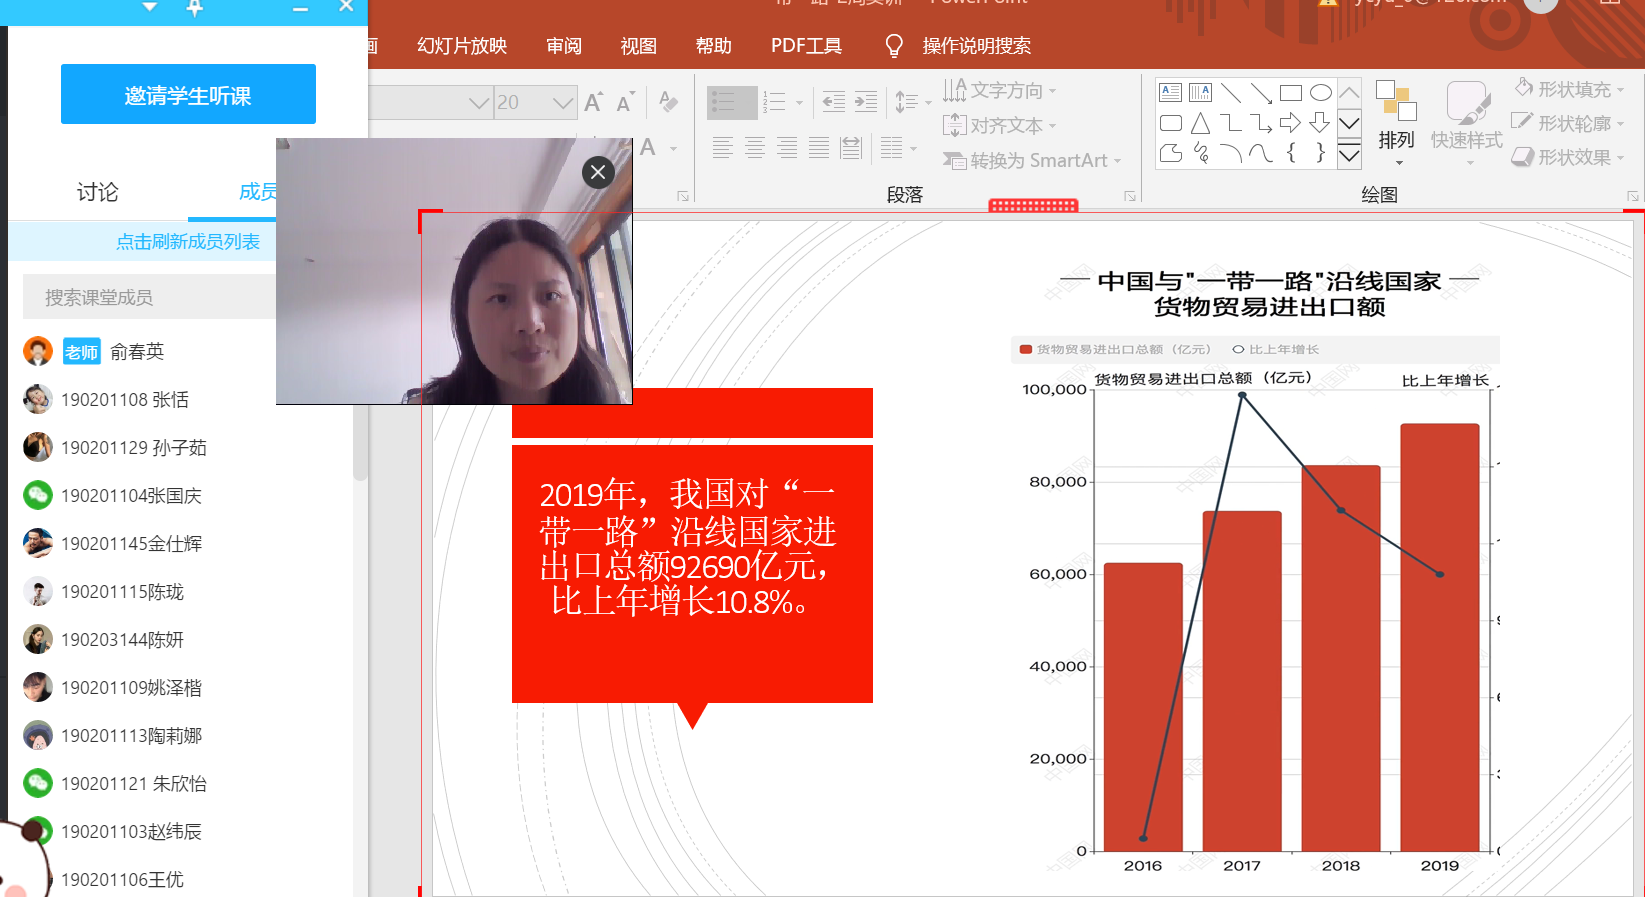Pick the triangle shape from gallery
Image resolution: width=1645 pixels, height=897 pixels.
(1200, 123)
